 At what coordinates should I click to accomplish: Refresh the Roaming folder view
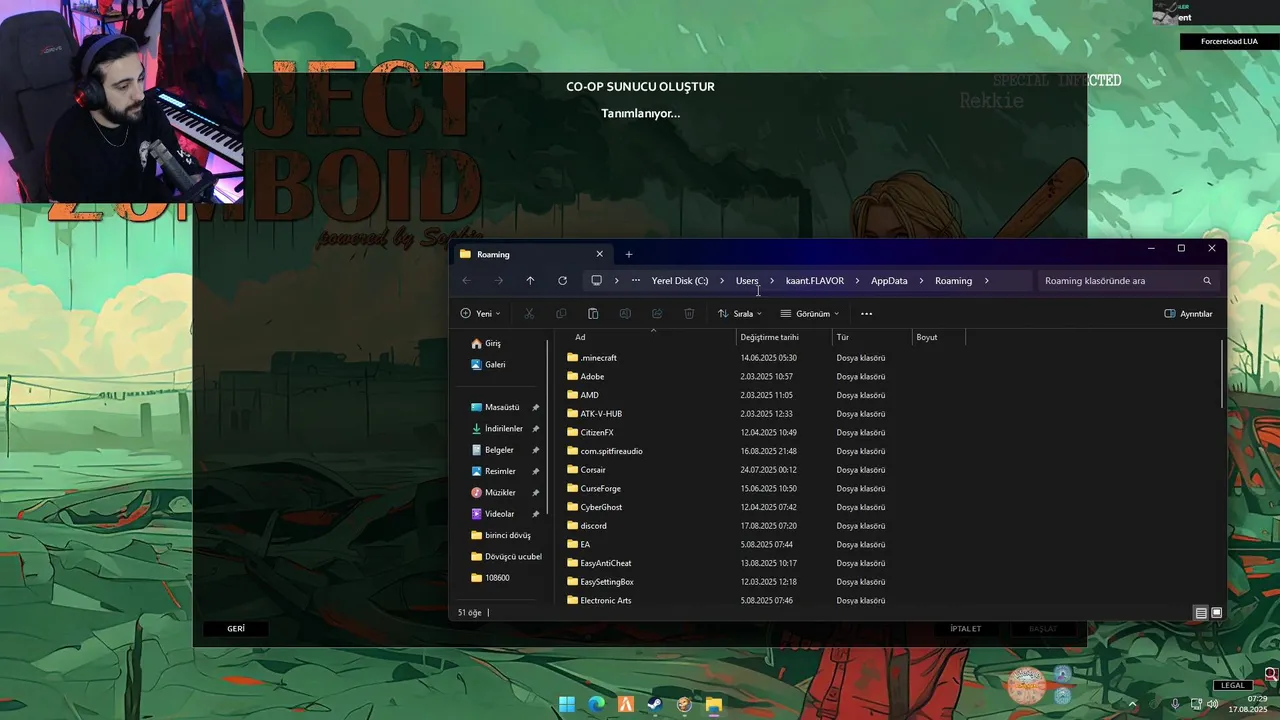pos(562,281)
